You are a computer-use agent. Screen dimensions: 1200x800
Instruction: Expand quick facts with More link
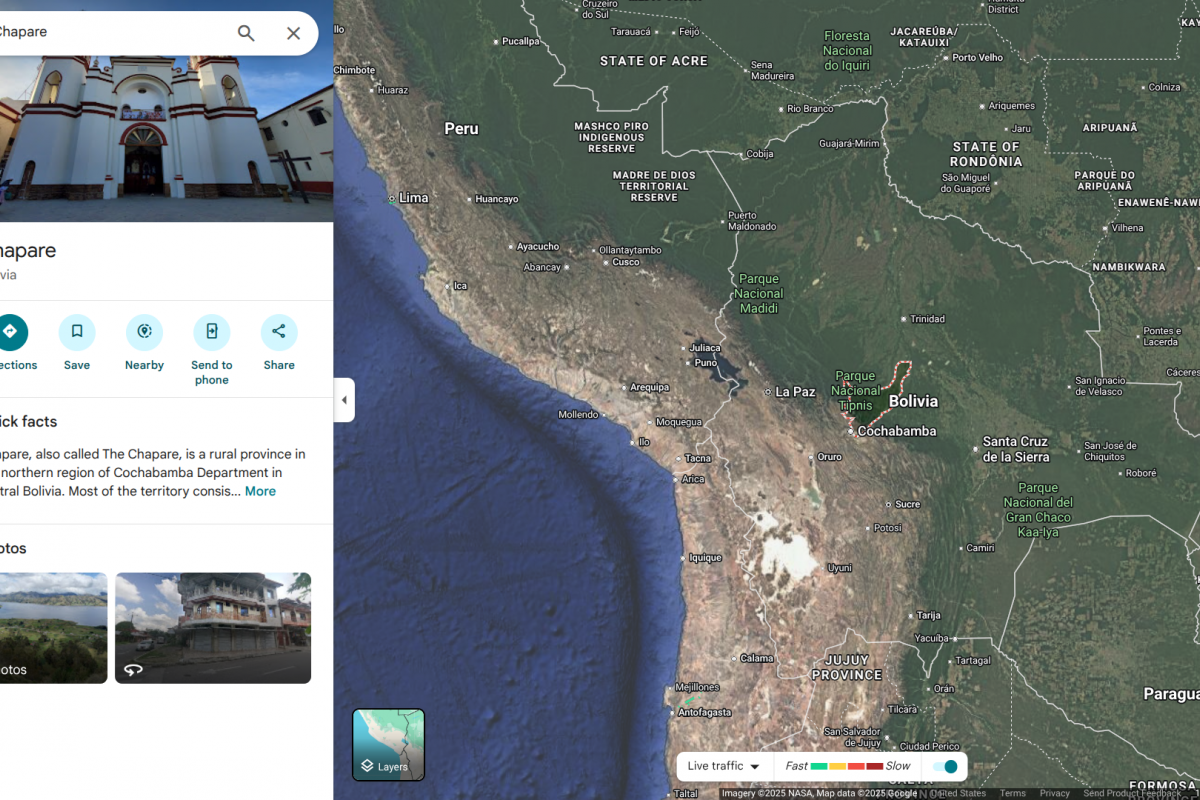tap(260, 491)
